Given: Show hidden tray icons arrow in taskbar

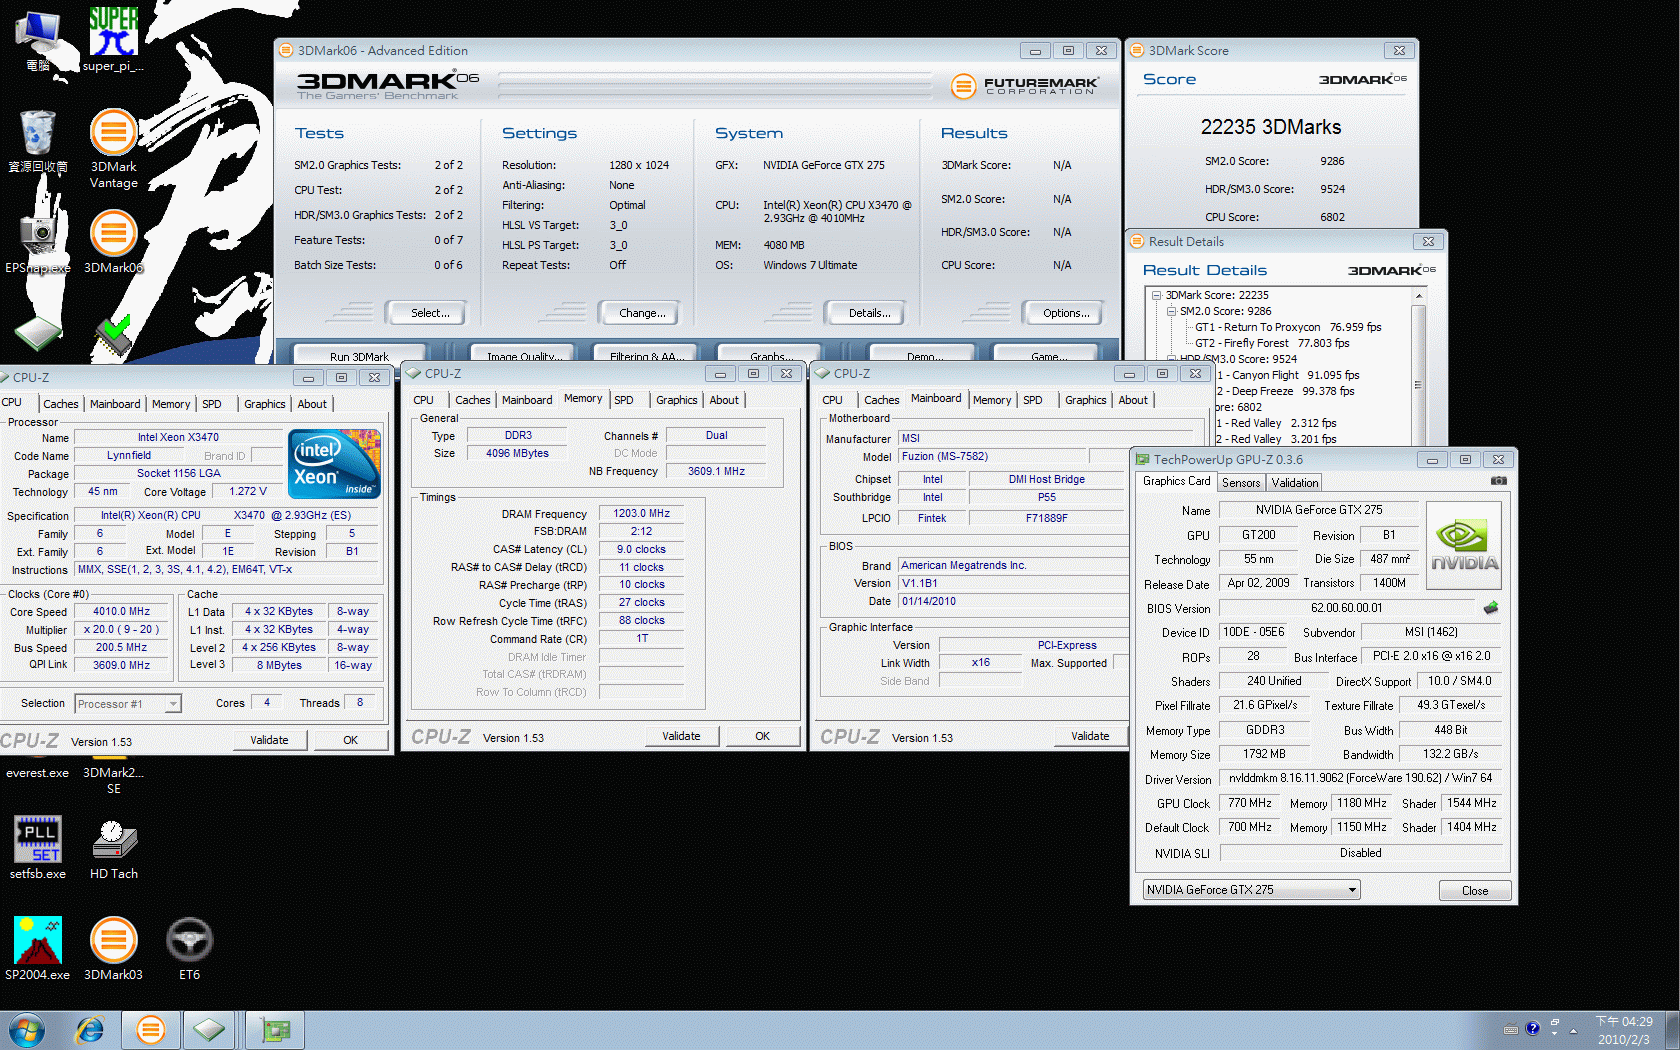Looking at the screenshot, I should coord(1574,1029).
